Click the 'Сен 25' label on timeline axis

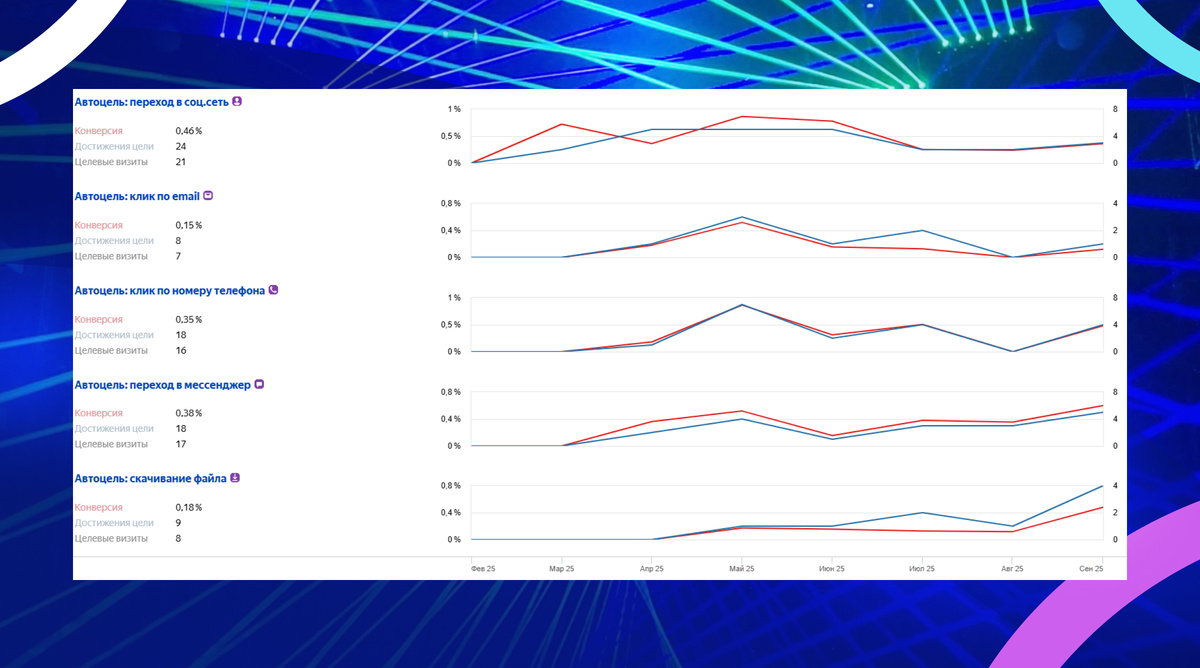coord(1091,568)
